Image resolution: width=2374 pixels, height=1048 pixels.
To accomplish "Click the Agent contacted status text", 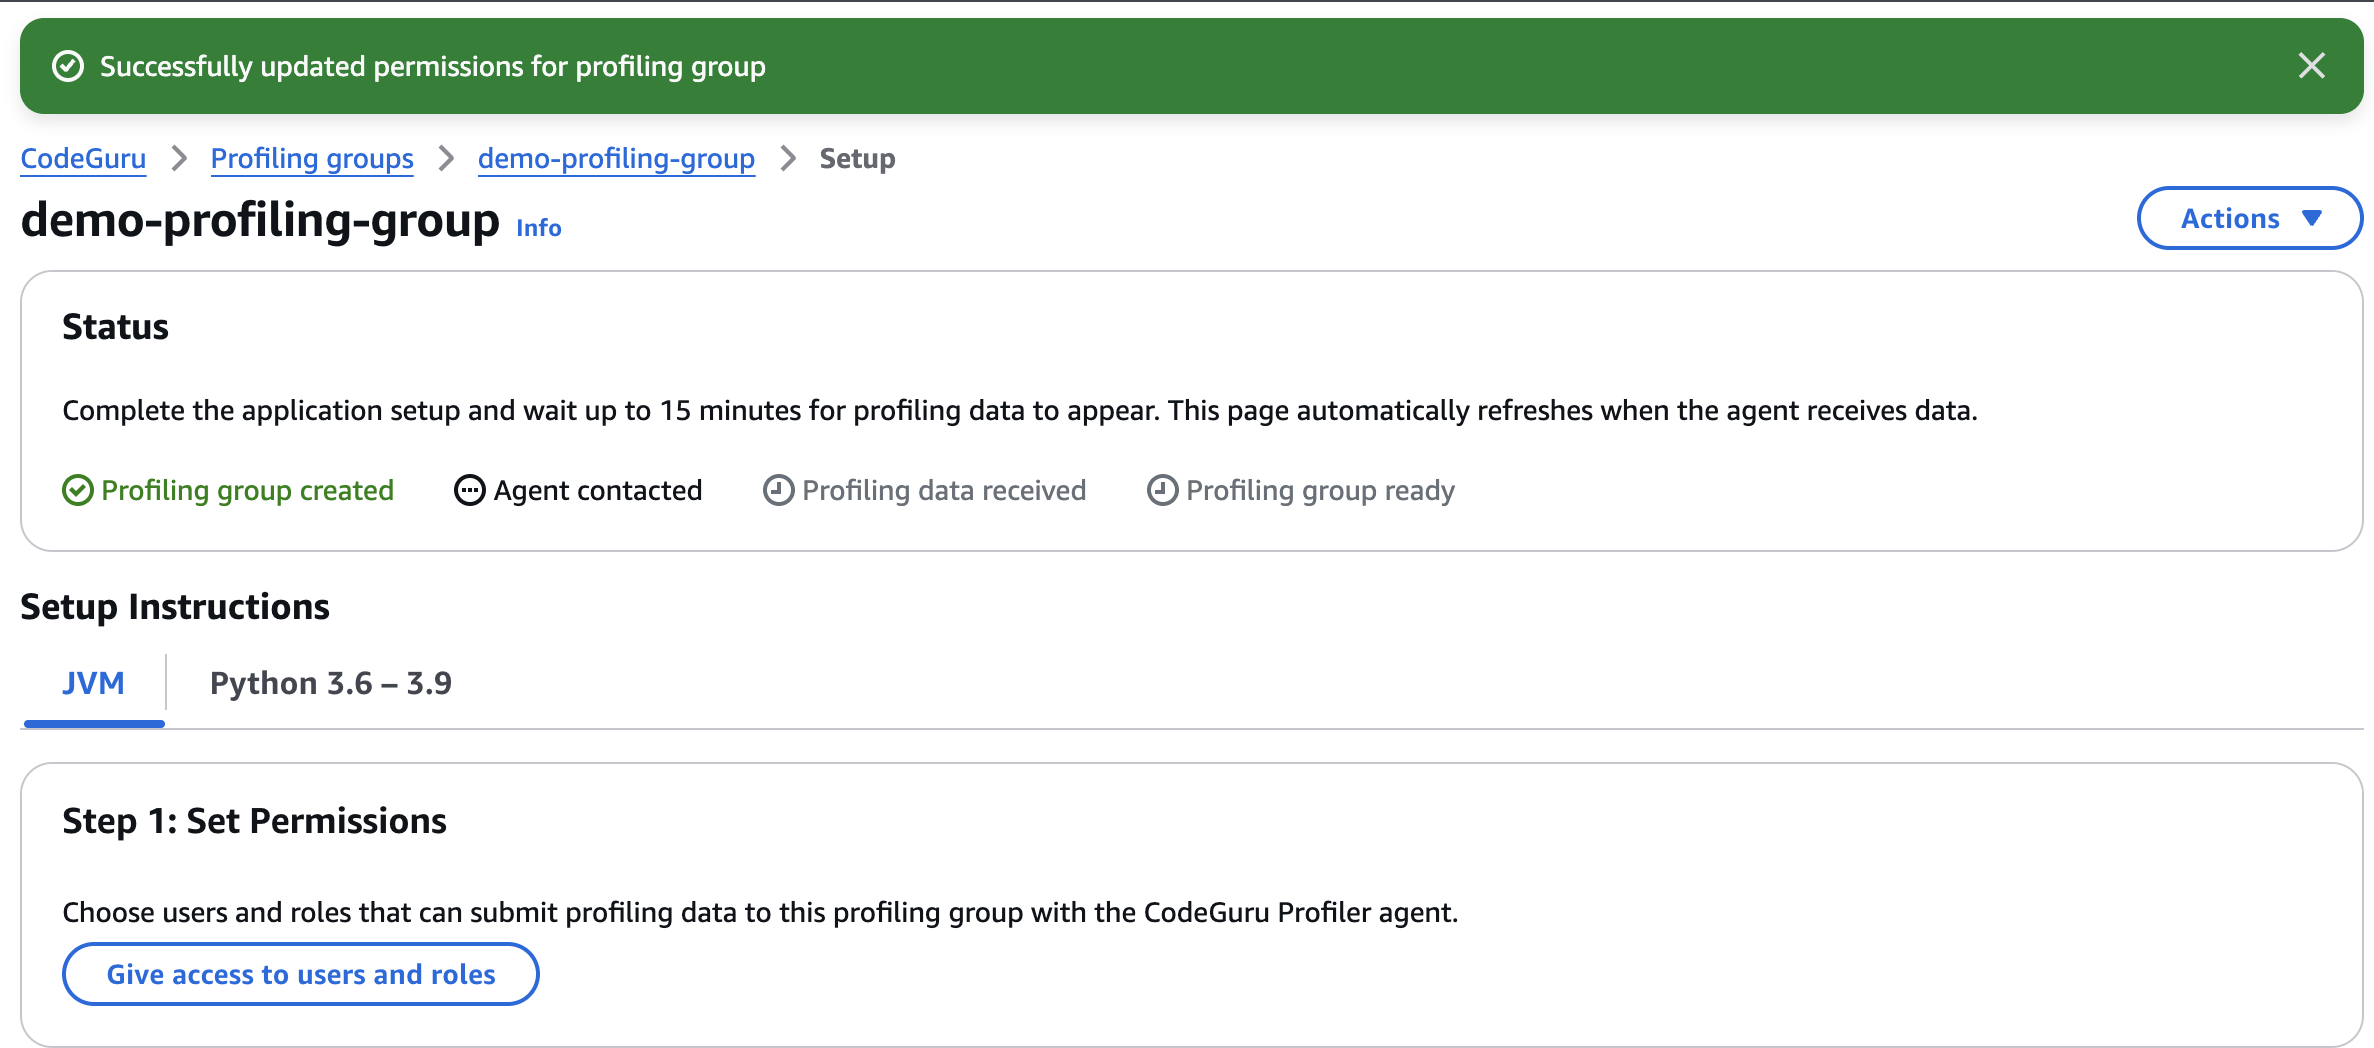I will point(598,490).
